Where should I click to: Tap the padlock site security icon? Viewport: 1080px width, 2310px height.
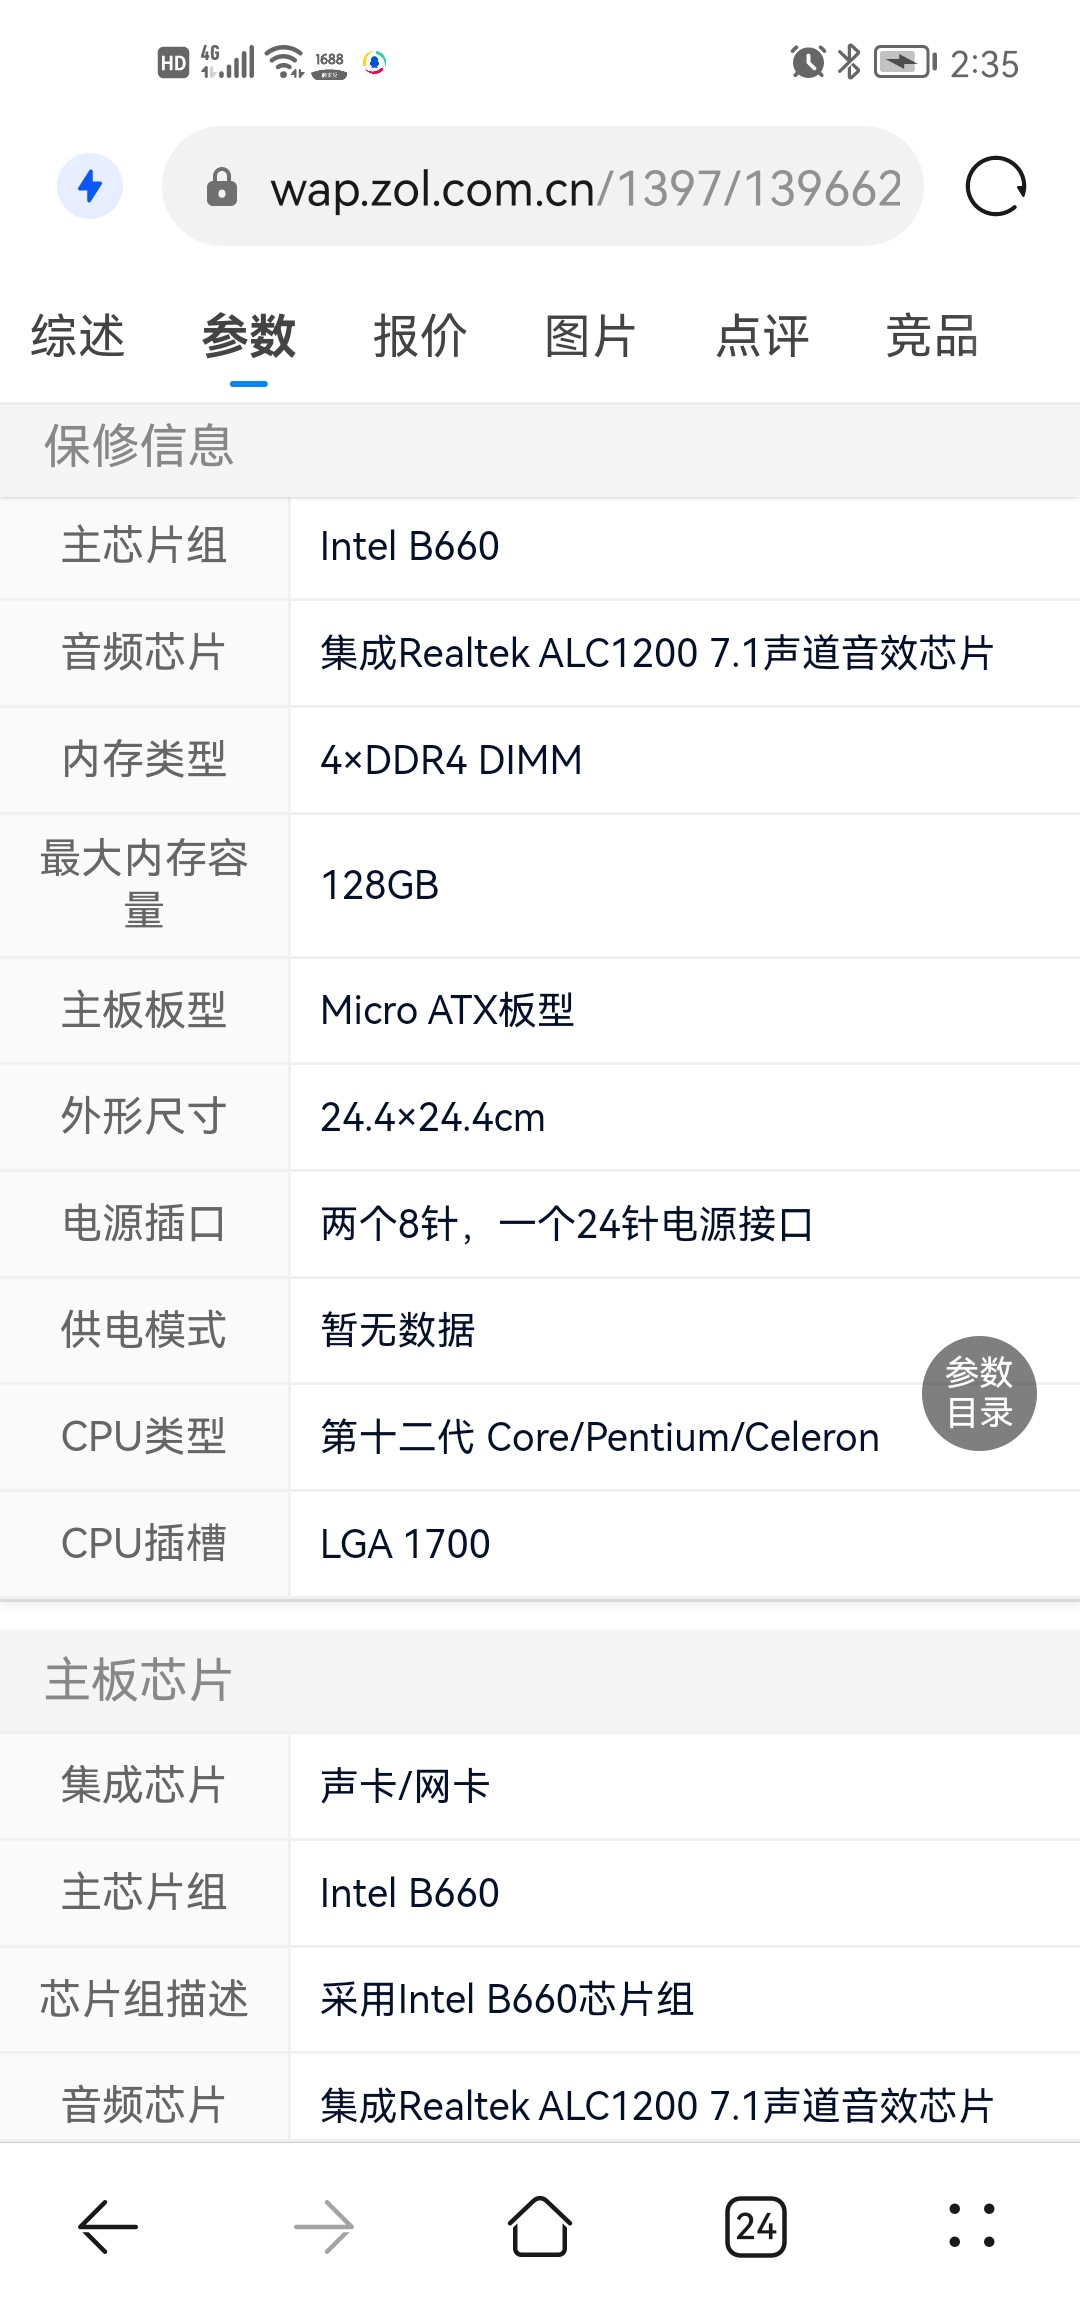221,187
